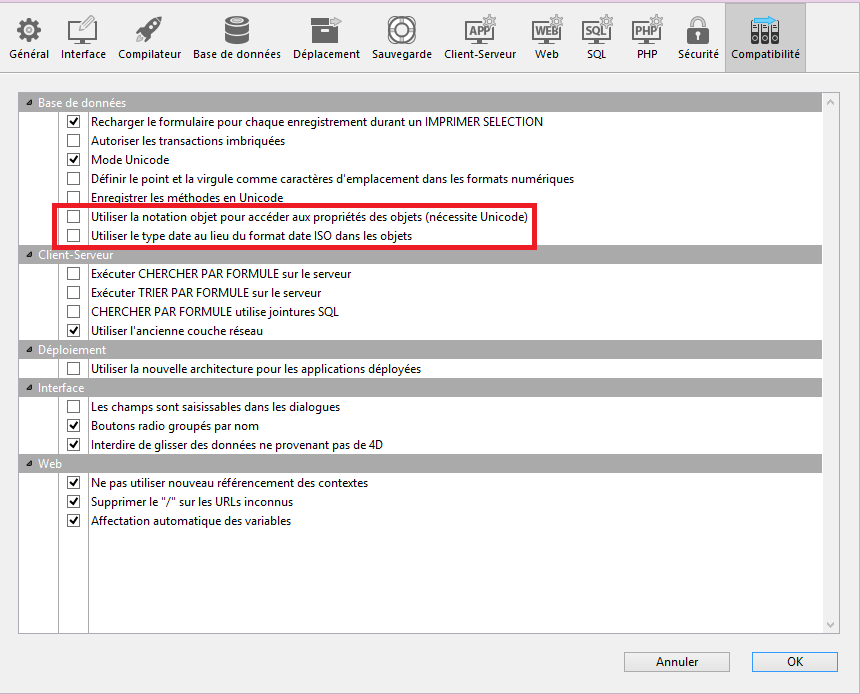Open the Client-Serveur APP icon
Image resolution: width=860 pixels, height=694 pixels.
pyautogui.click(x=480, y=30)
